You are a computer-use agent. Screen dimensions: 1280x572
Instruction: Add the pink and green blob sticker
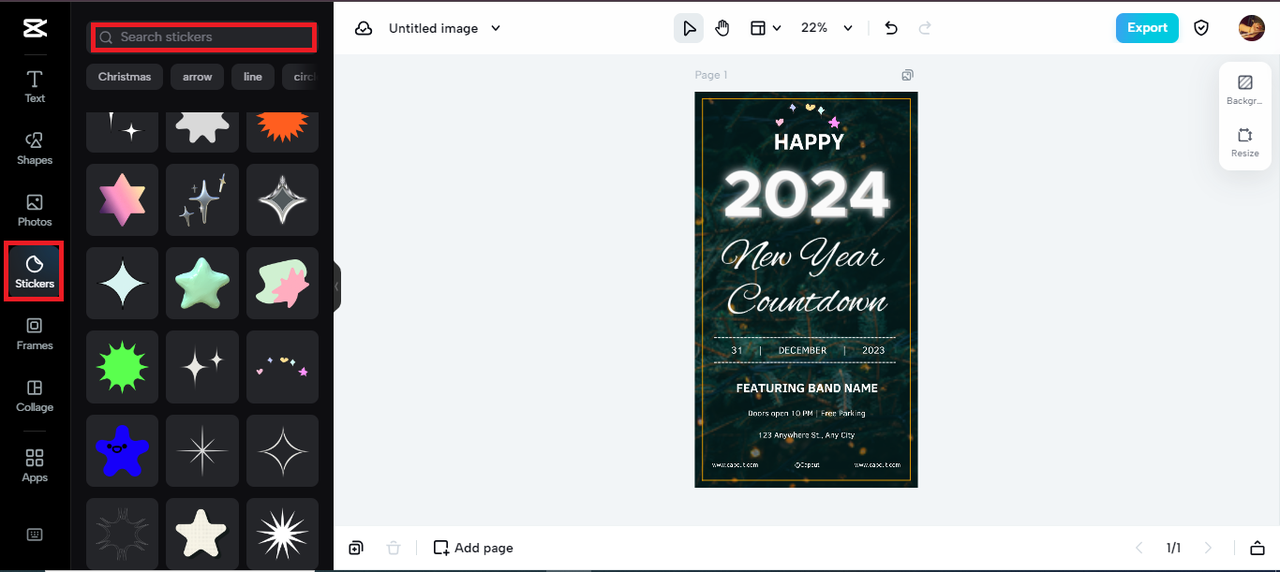pos(282,283)
